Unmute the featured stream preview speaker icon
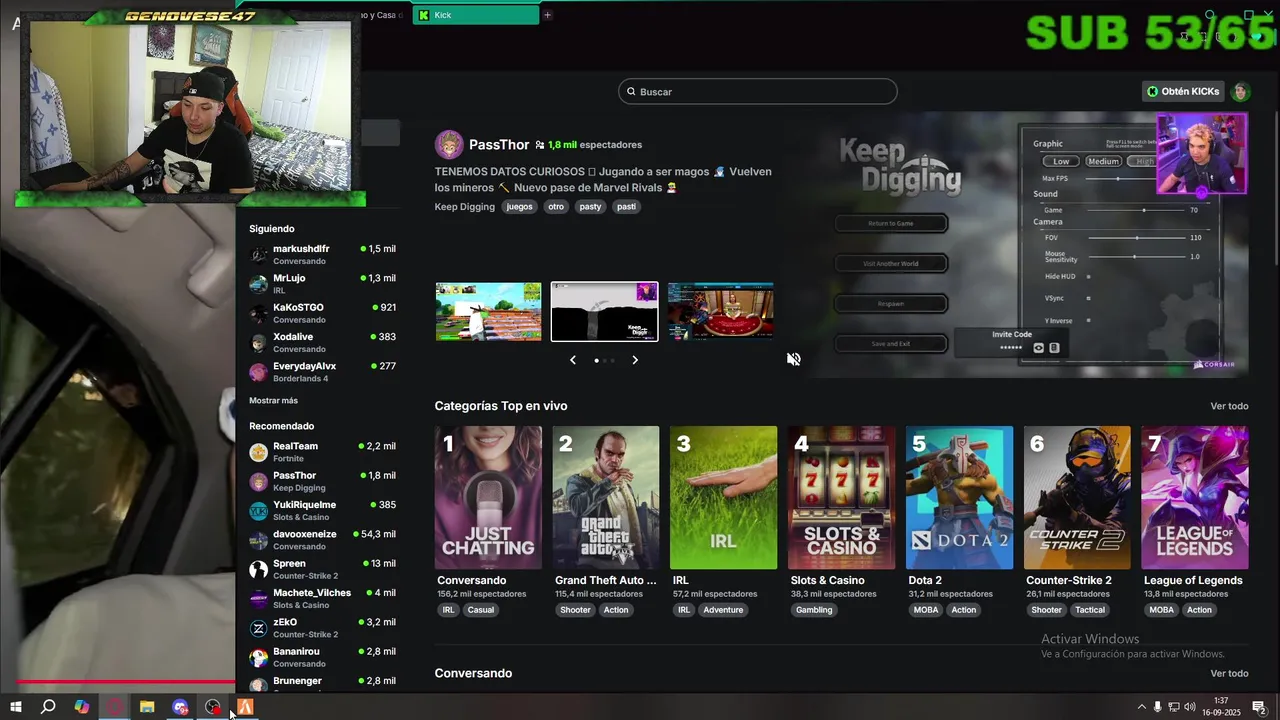Image resolution: width=1280 pixels, height=720 pixels. point(793,359)
